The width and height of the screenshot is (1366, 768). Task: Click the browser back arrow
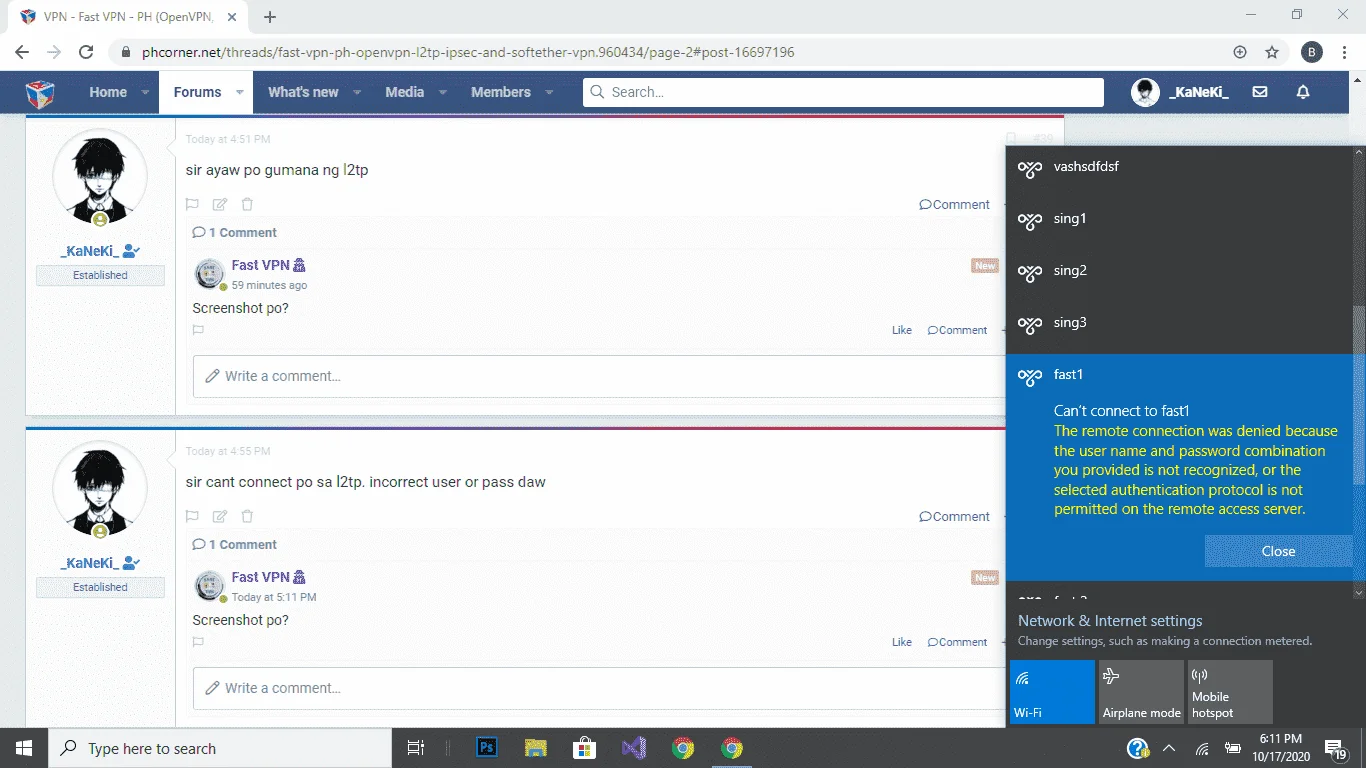point(22,52)
